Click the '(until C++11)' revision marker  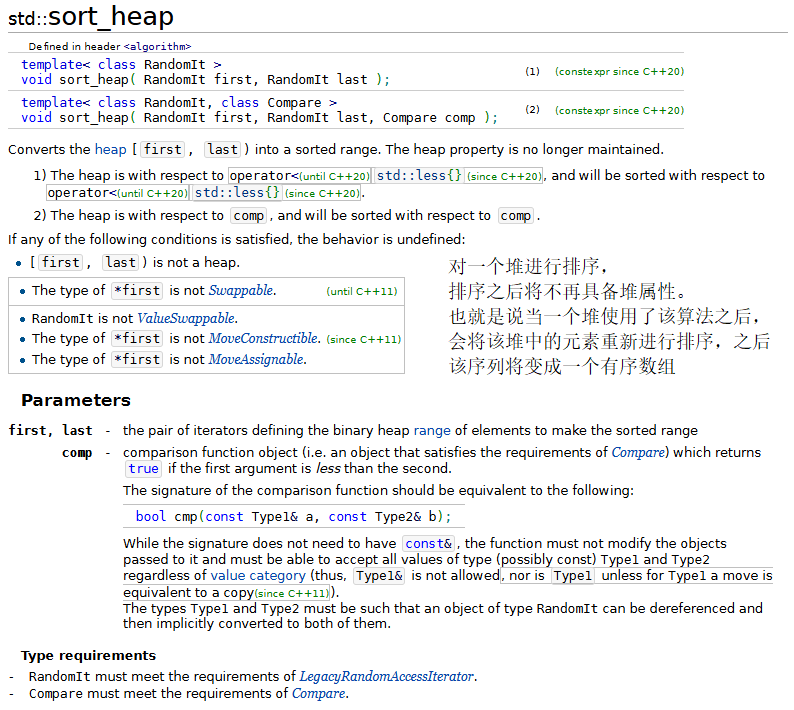coord(362,291)
